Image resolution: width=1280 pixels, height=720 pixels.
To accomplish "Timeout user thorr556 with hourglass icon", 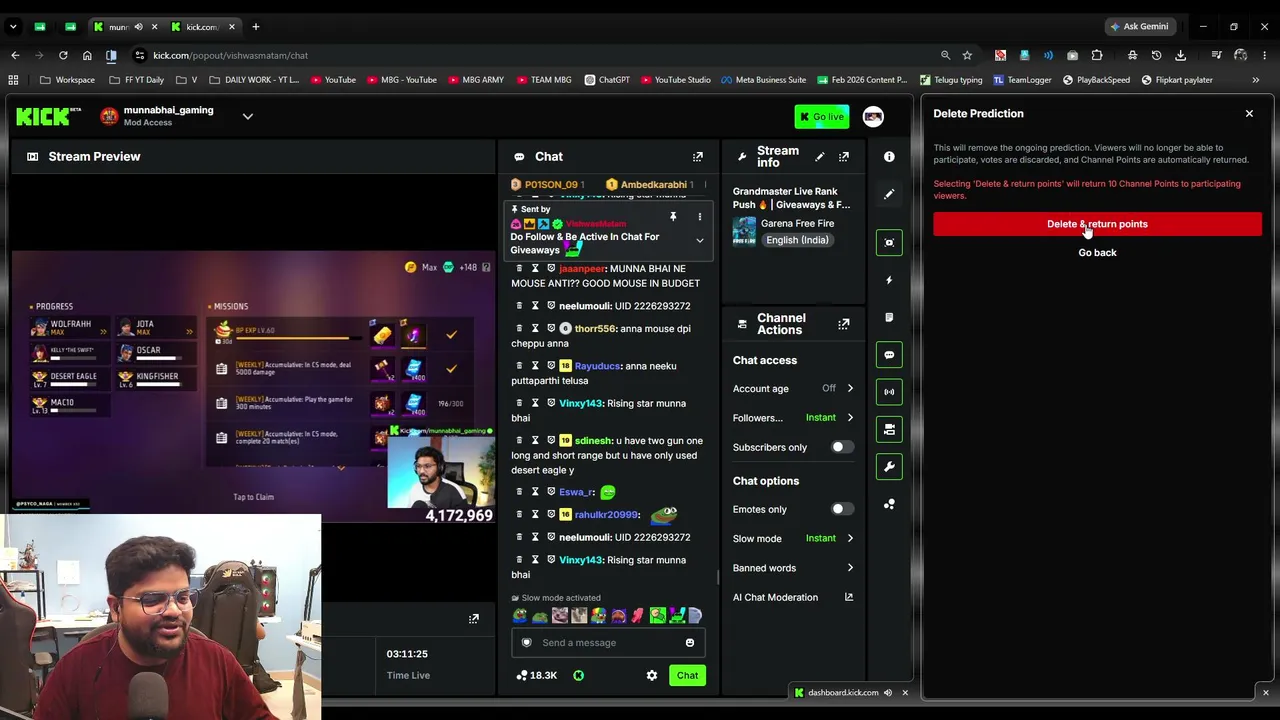I will tap(535, 329).
